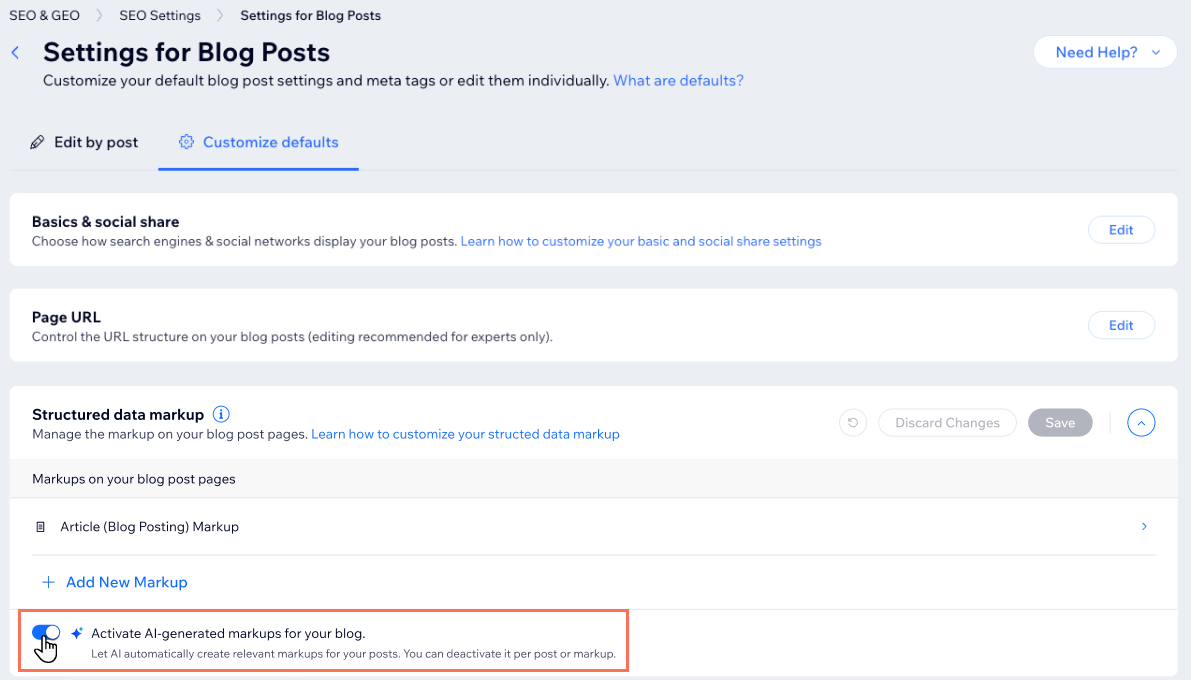Disable AI-generated markups for your blog
Screen dimensions: 1191x680
[45, 632]
